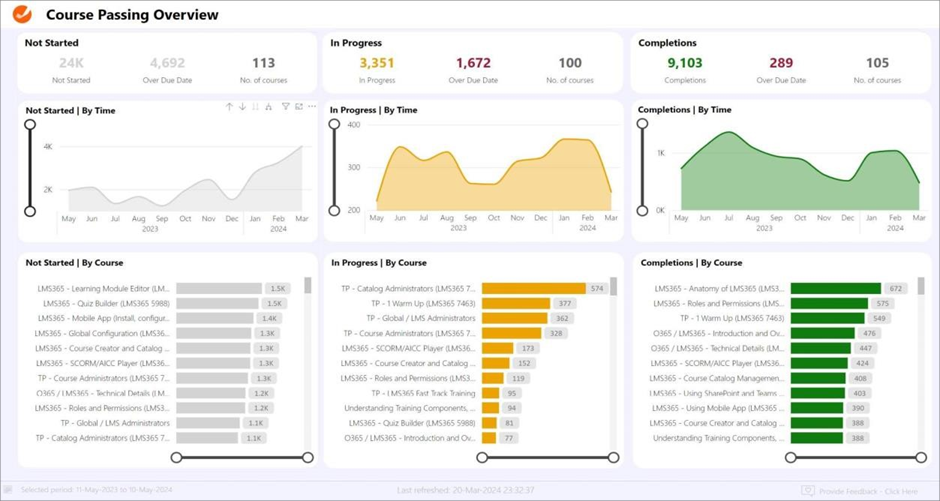Click the 4,692 Over Due Date figure

tap(167, 63)
